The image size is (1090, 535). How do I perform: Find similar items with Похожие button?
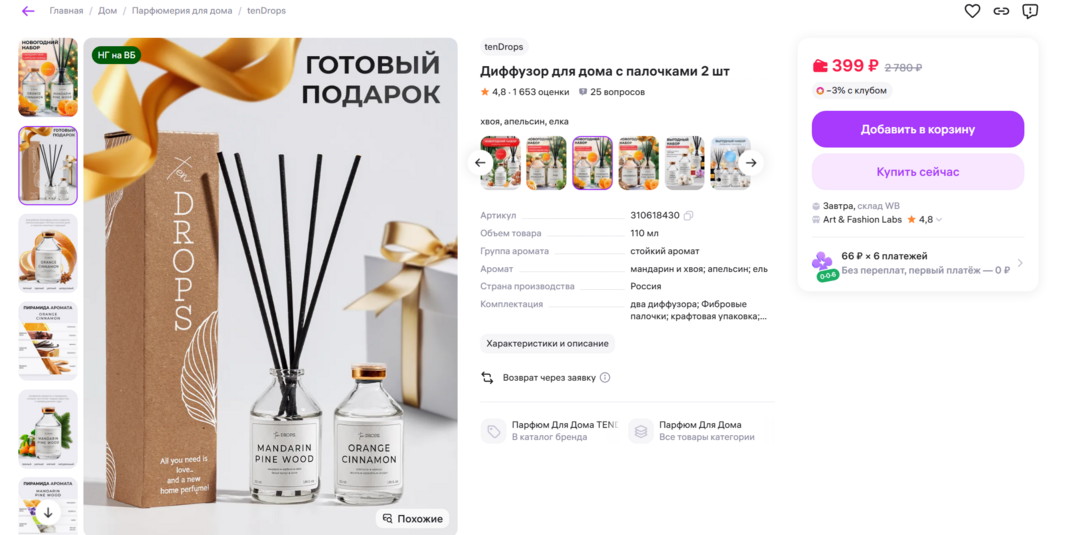tap(413, 518)
